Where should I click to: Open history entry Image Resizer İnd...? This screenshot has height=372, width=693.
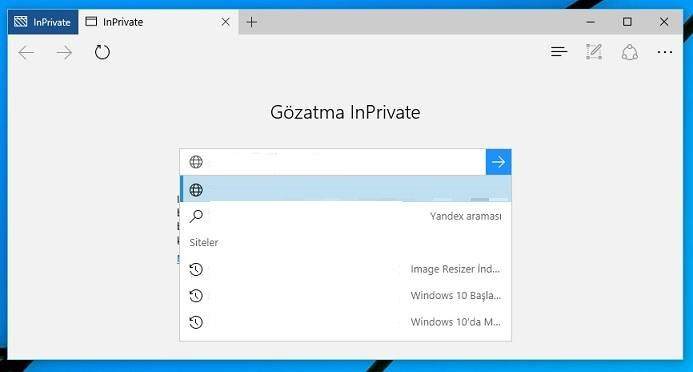pos(346,269)
